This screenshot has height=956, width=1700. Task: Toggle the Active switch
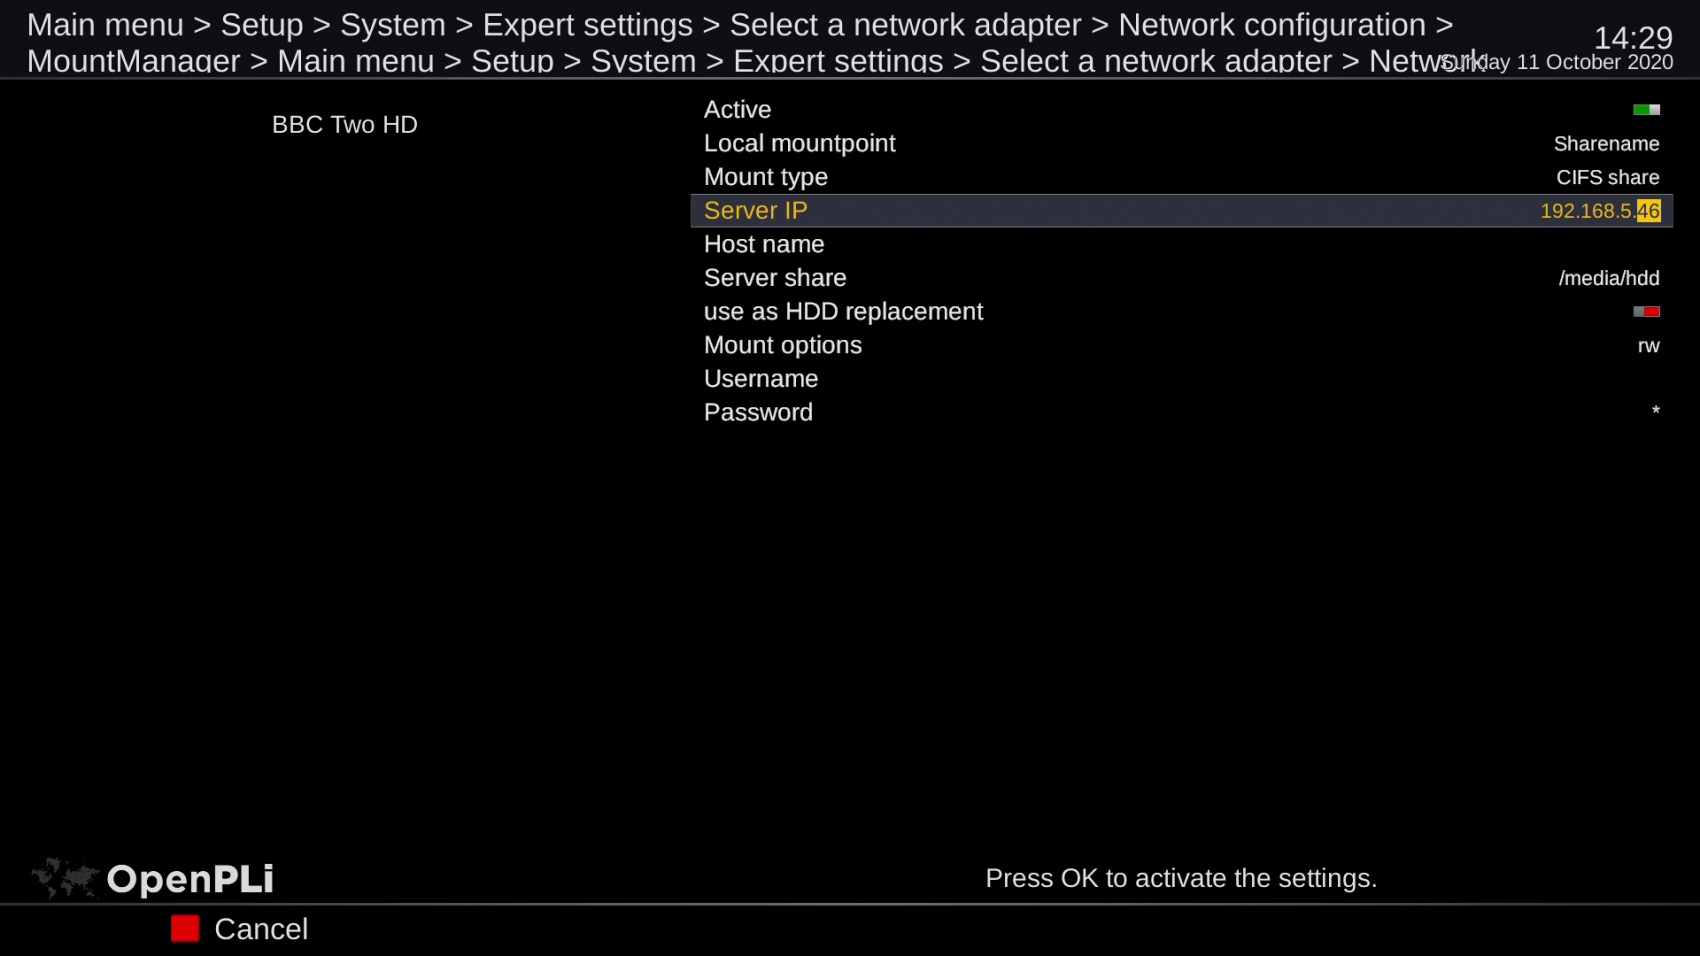1646,110
